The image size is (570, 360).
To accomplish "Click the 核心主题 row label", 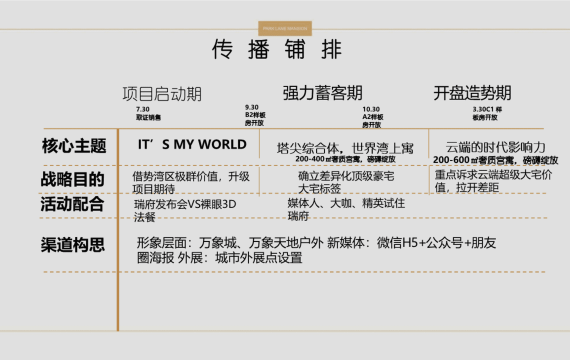I will coord(74,146).
